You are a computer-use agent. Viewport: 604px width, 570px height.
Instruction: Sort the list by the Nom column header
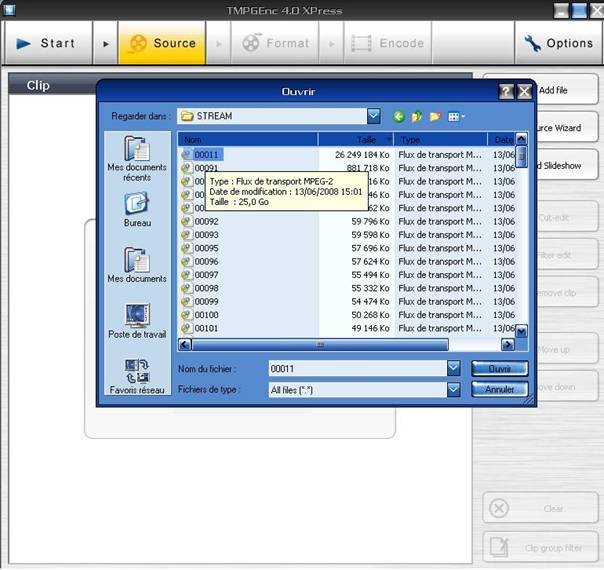click(x=248, y=139)
